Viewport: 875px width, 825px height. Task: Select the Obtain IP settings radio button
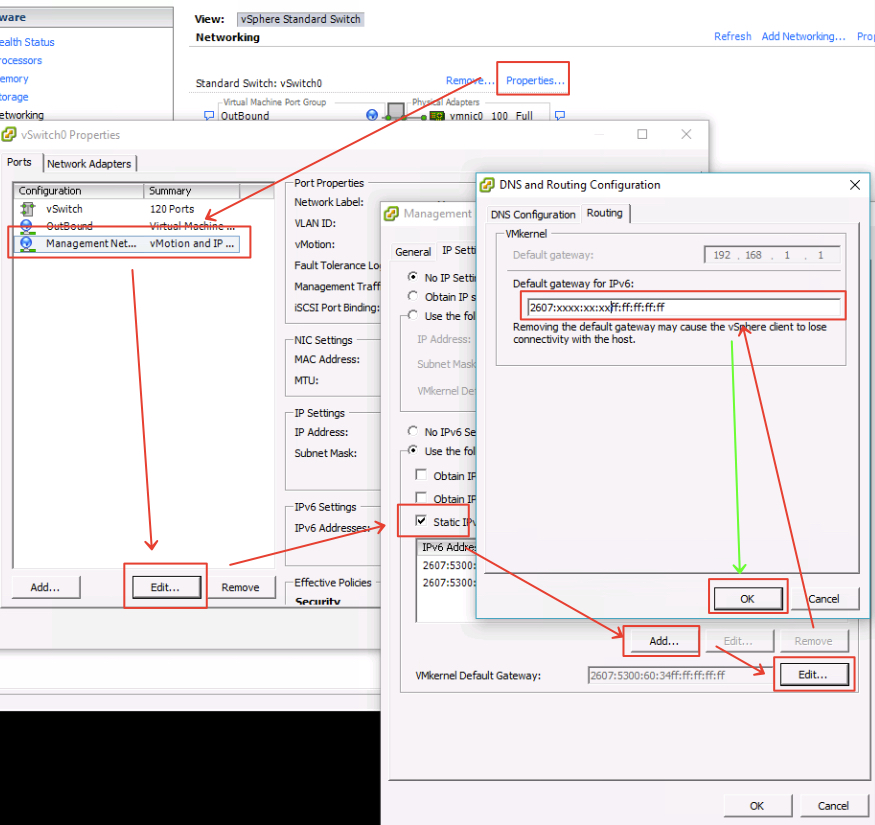point(413,296)
